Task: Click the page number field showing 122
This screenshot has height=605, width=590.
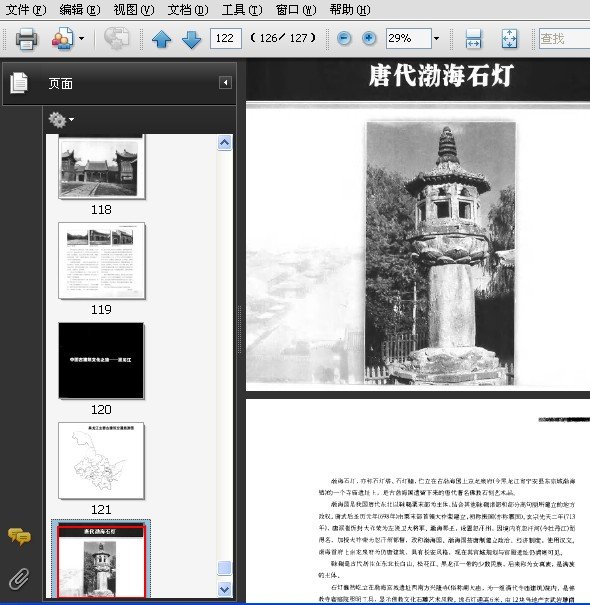Action: (226, 38)
